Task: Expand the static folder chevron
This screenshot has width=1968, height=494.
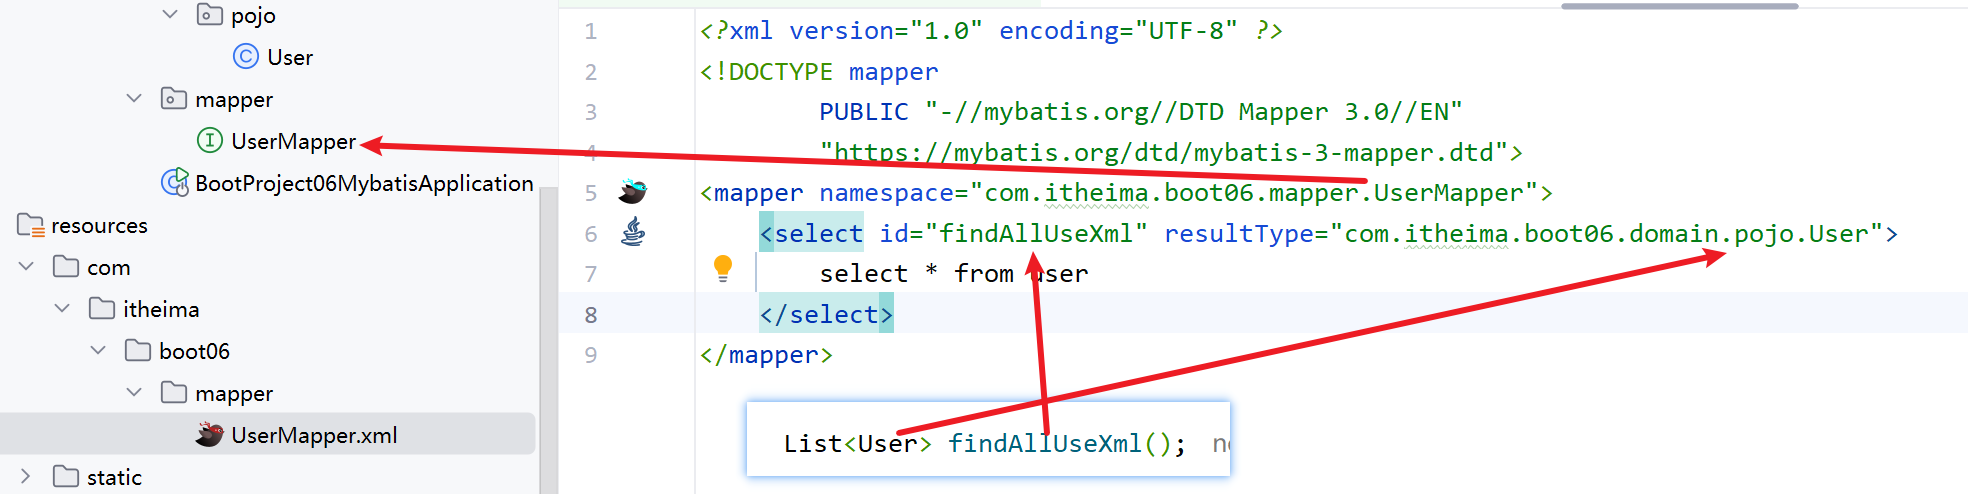Action: (x=26, y=476)
